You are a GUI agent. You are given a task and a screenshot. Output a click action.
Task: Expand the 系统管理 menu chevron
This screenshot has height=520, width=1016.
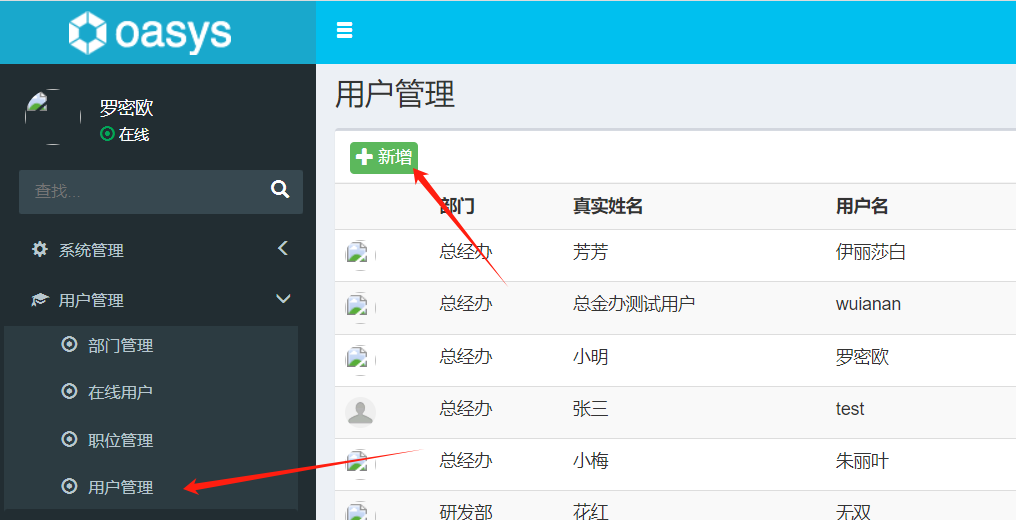click(283, 249)
